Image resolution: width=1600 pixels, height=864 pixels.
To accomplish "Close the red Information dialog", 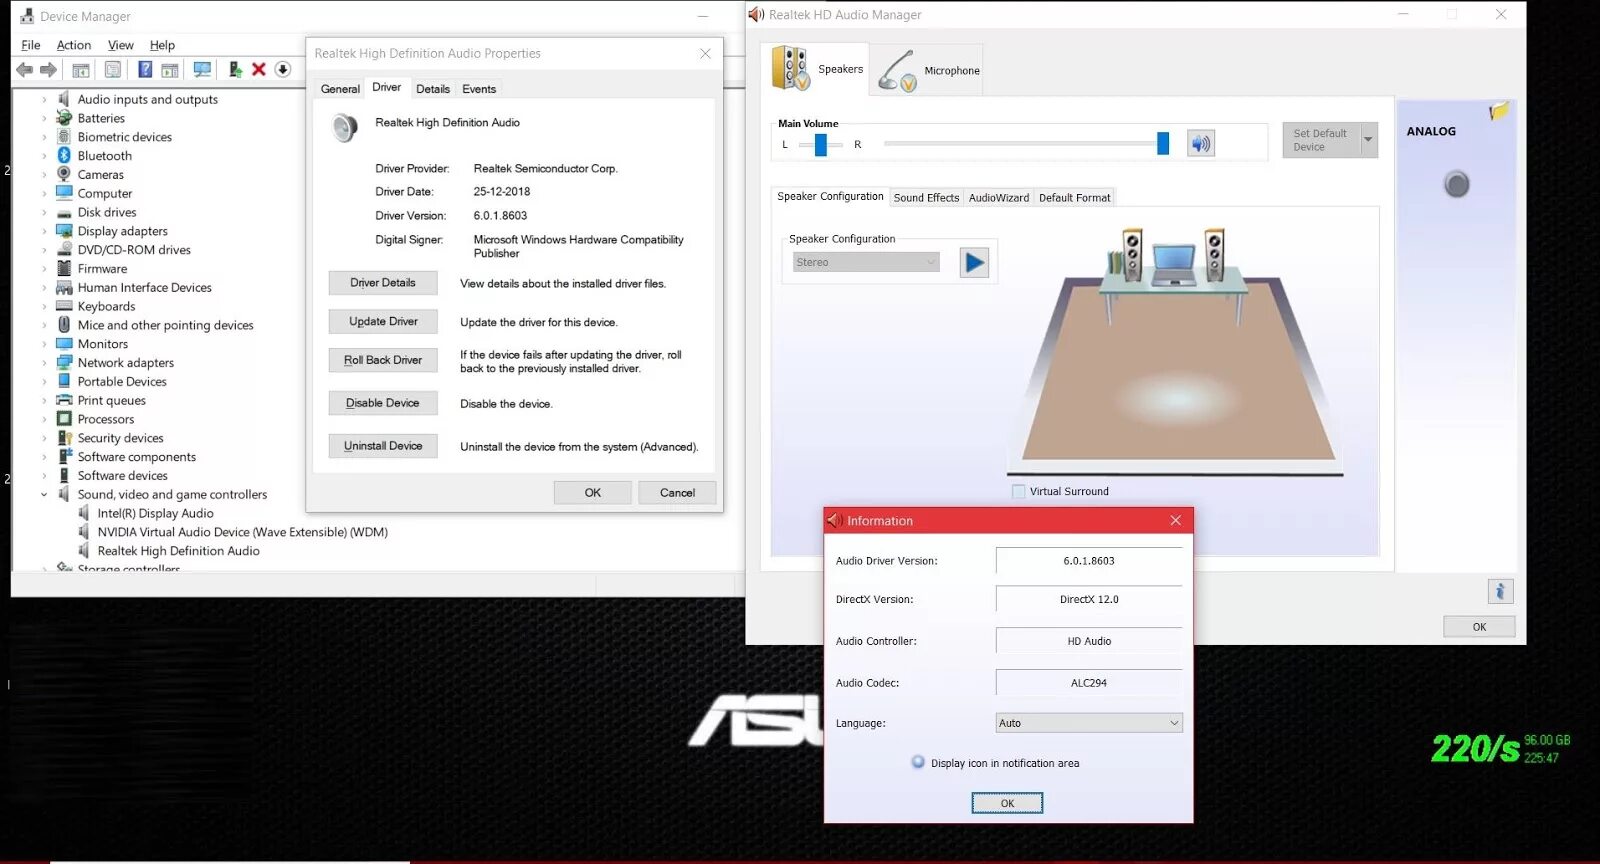I will (1176, 520).
